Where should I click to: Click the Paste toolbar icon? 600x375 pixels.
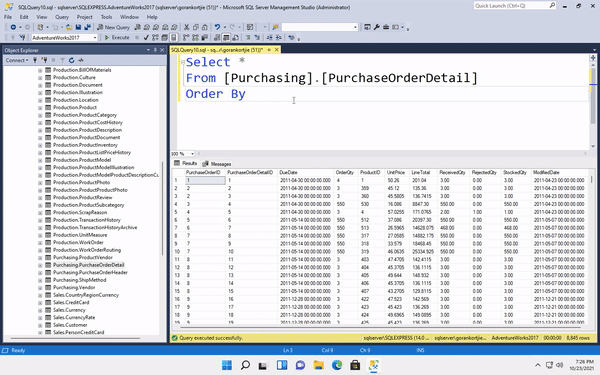[x=205, y=27]
